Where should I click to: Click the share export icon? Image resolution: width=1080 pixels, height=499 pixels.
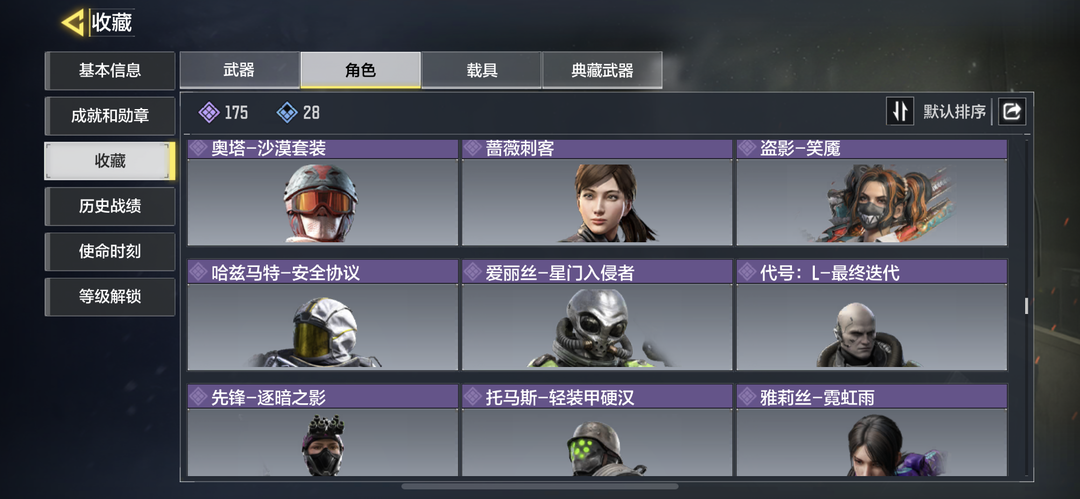[x=1011, y=112]
